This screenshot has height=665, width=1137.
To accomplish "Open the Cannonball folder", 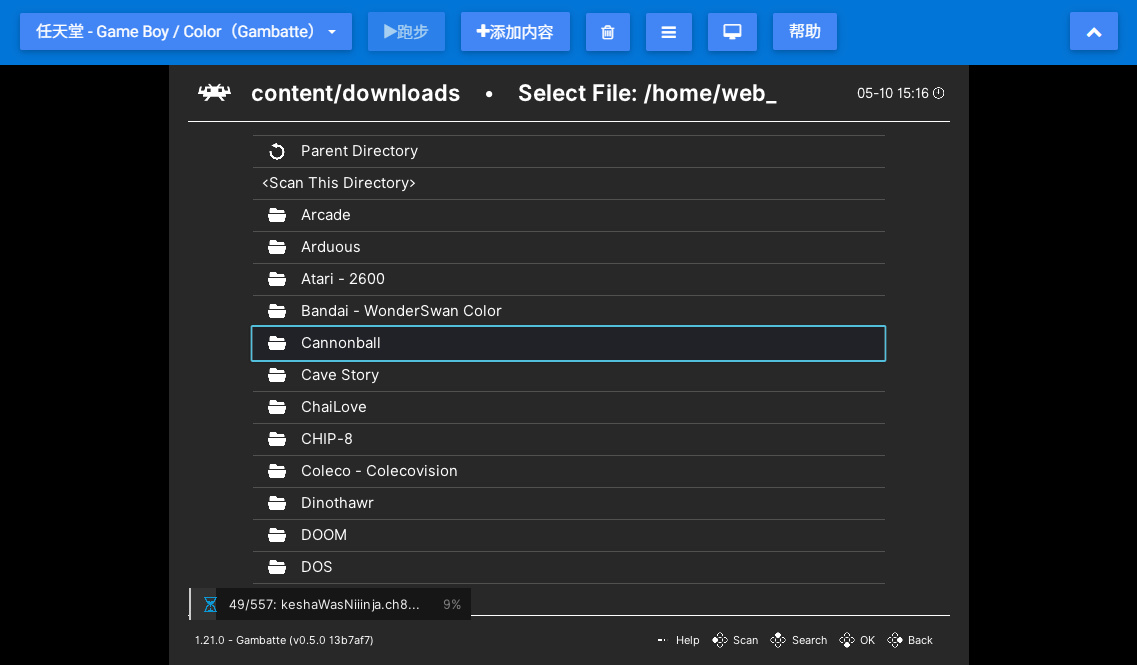I will point(341,343).
